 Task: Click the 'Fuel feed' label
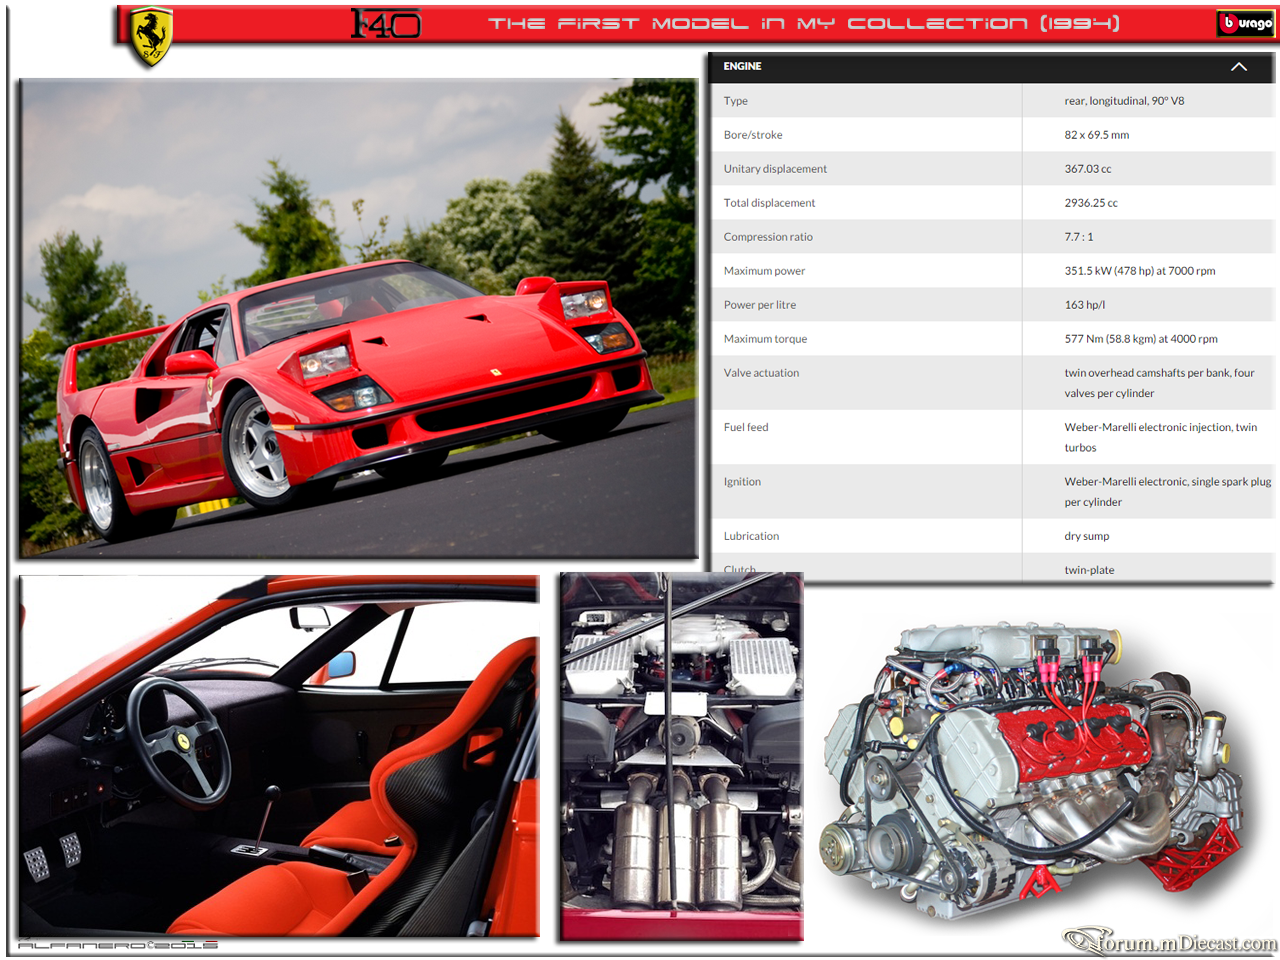tap(746, 427)
